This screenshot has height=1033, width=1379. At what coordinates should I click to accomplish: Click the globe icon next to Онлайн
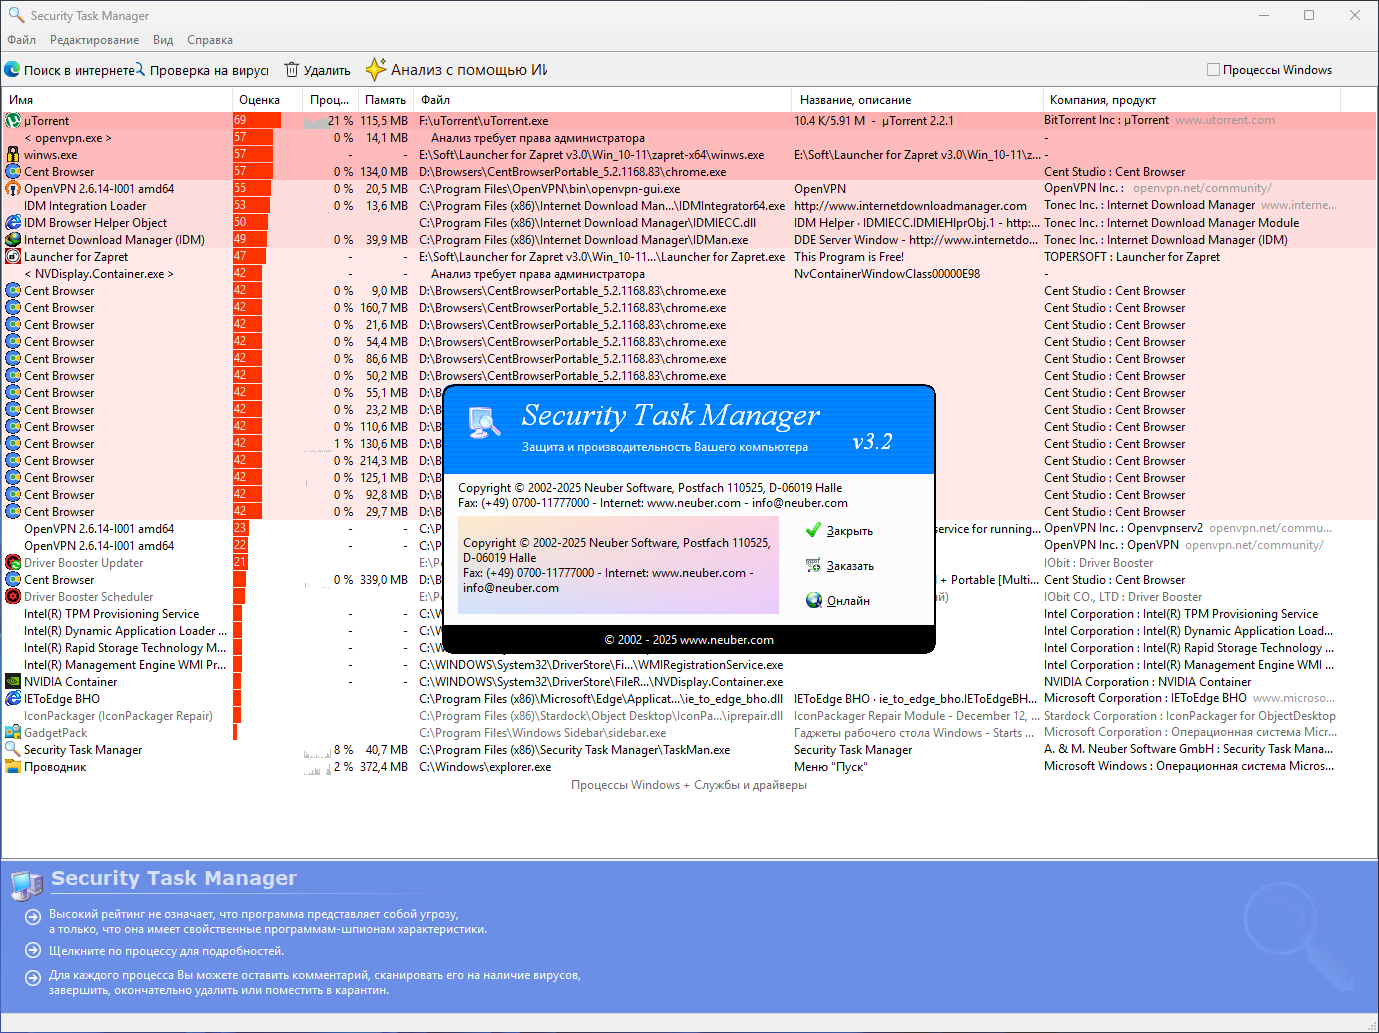pos(813,601)
